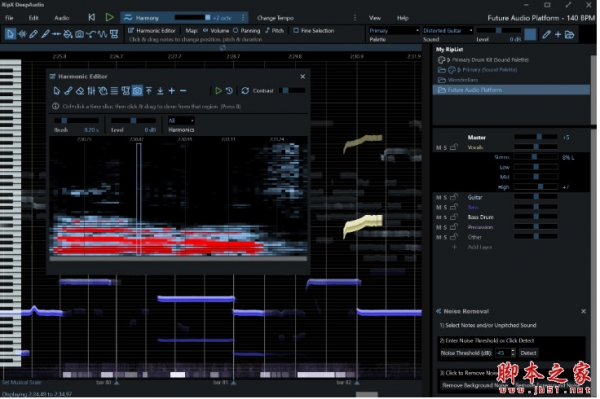Screen dimensions: 600x399
Task: Select the arrow tool in Harmonic Editor
Action: pos(57,91)
